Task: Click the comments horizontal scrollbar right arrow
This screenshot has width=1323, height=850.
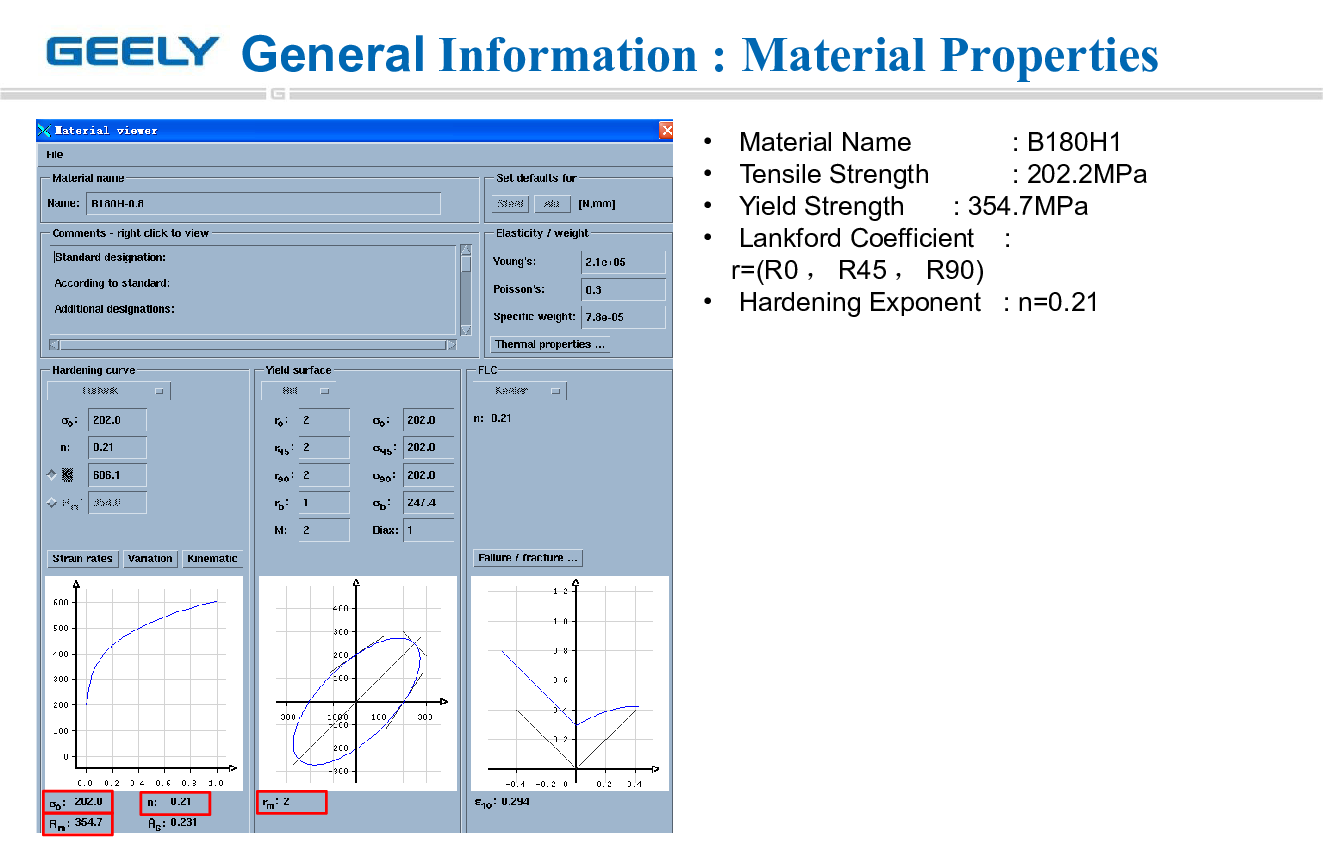Action: (451, 344)
